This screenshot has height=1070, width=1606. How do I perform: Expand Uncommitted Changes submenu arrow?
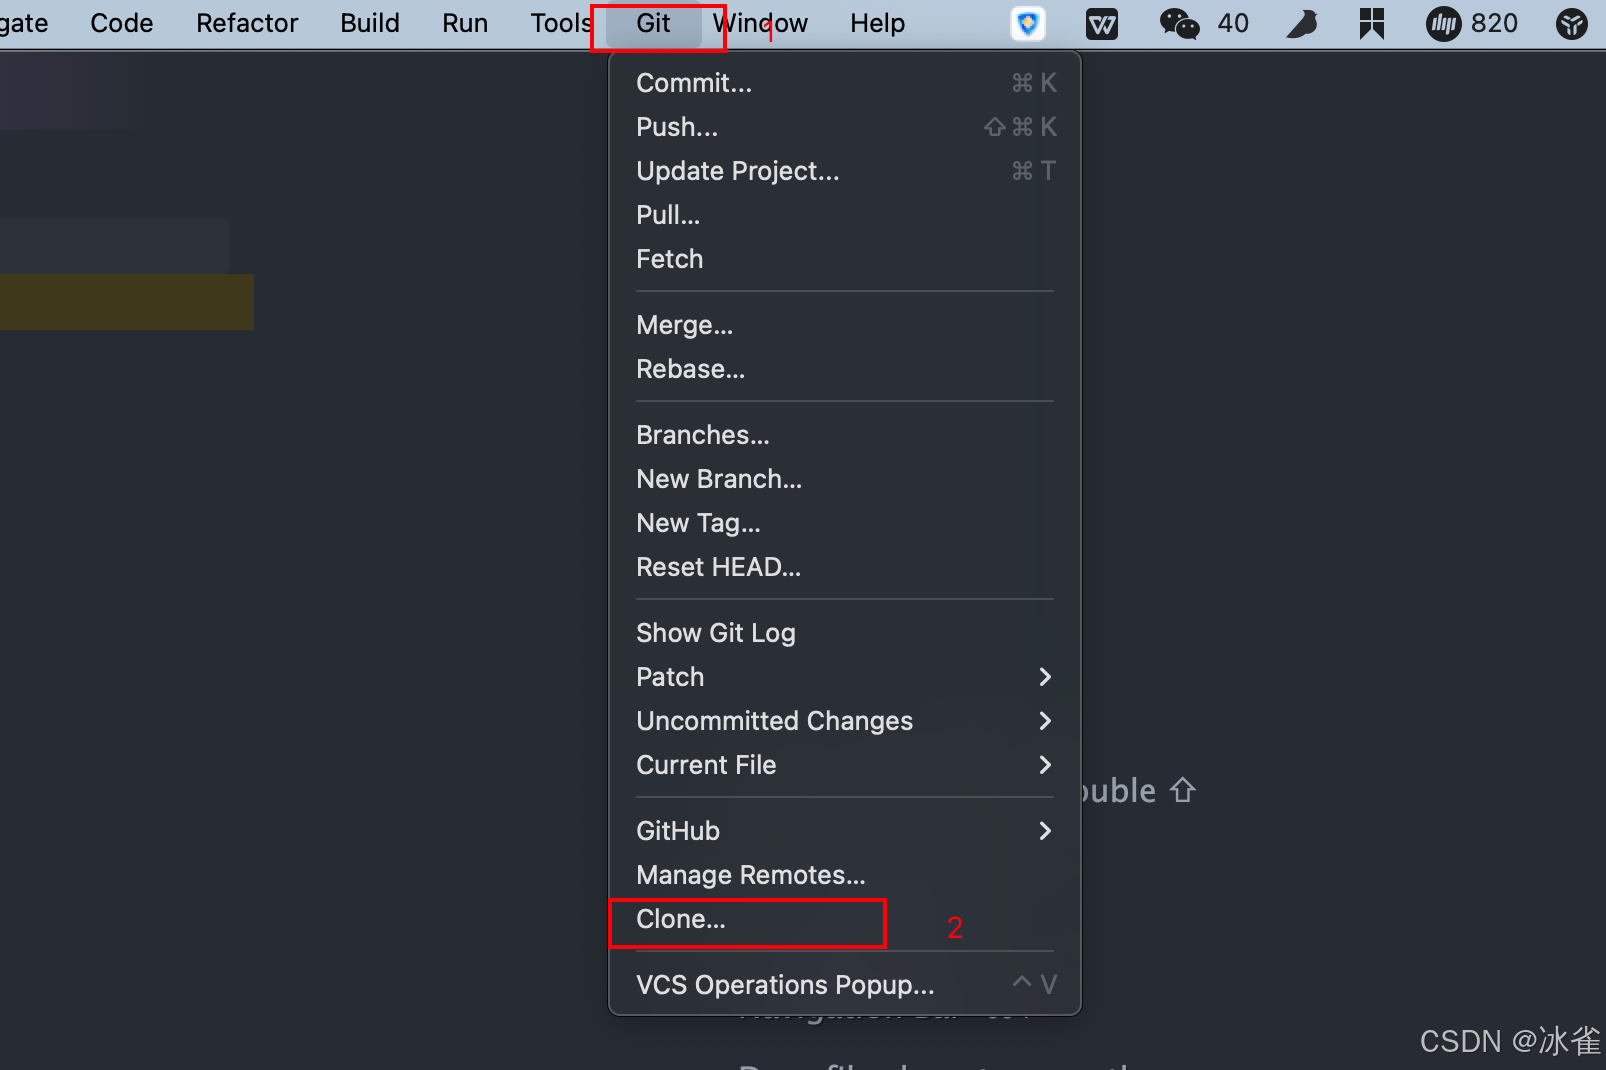(1045, 721)
